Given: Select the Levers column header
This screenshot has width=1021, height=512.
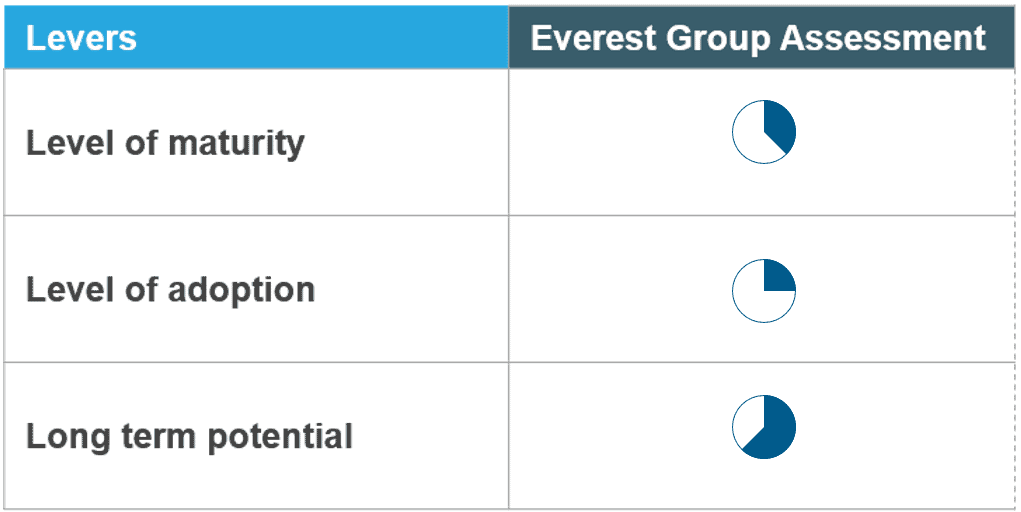Looking at the screenshot, I should [x=257, y=37].
